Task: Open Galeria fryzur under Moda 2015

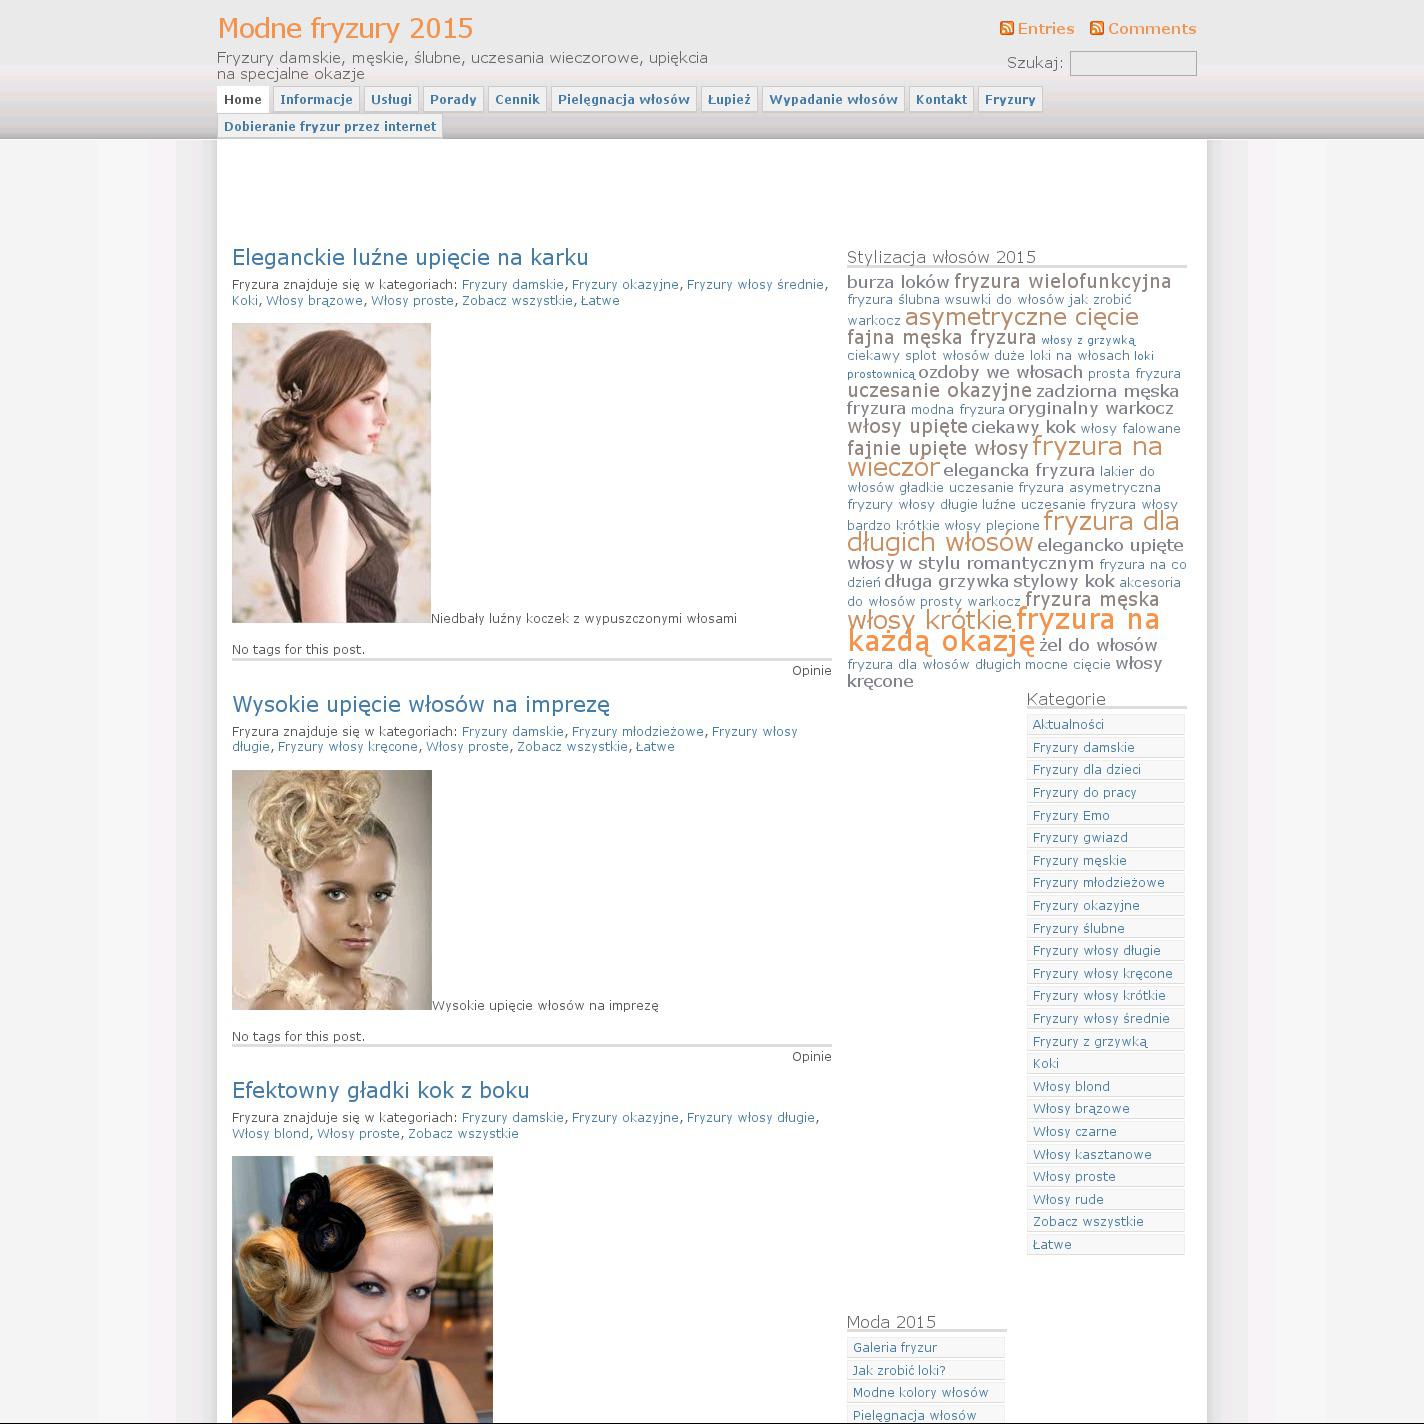Action: (894, 1347)
